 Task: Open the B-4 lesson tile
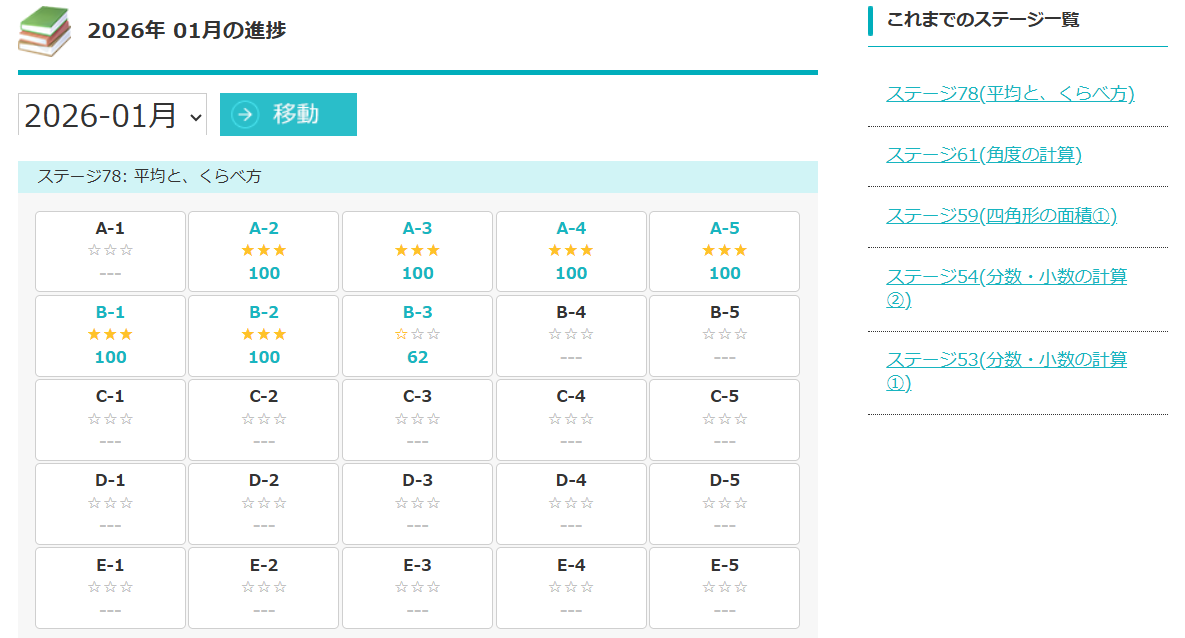pyautogui.click(x=571, y=335)
